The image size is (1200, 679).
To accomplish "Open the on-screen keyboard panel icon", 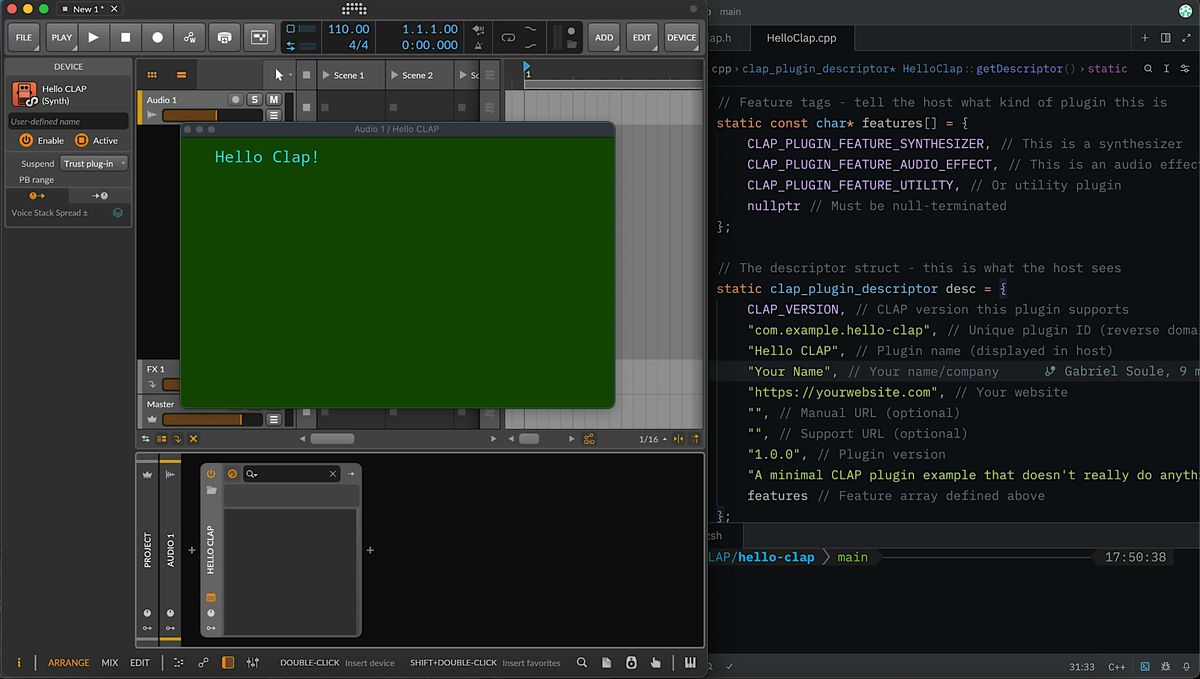I will point(689,662).
